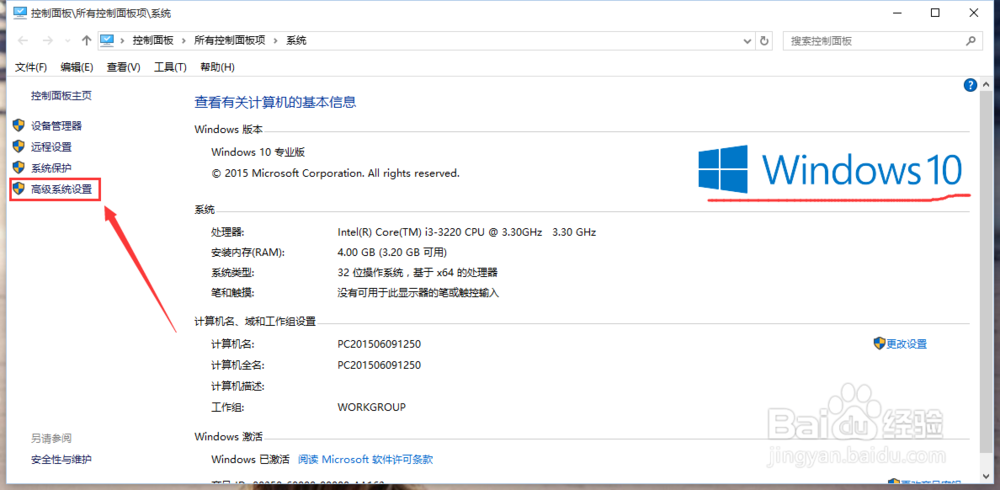
Task: Open 系统保护 link
Action: pyautogui.click(x=51, y=168)
